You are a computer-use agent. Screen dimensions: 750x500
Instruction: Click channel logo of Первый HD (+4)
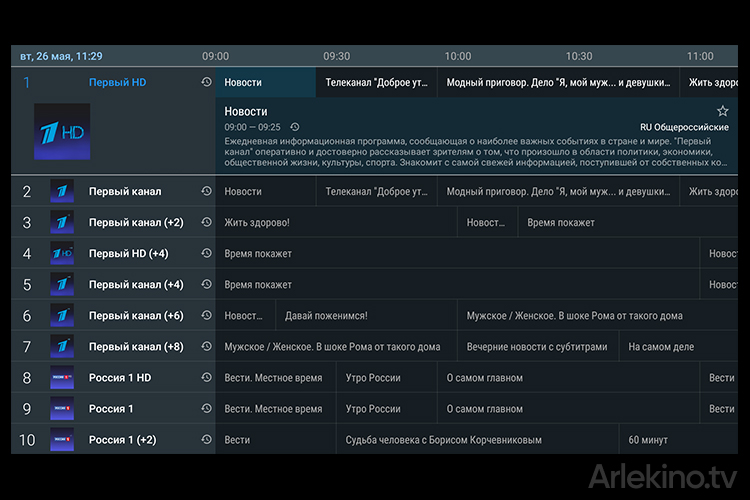(x=62, y=253)
